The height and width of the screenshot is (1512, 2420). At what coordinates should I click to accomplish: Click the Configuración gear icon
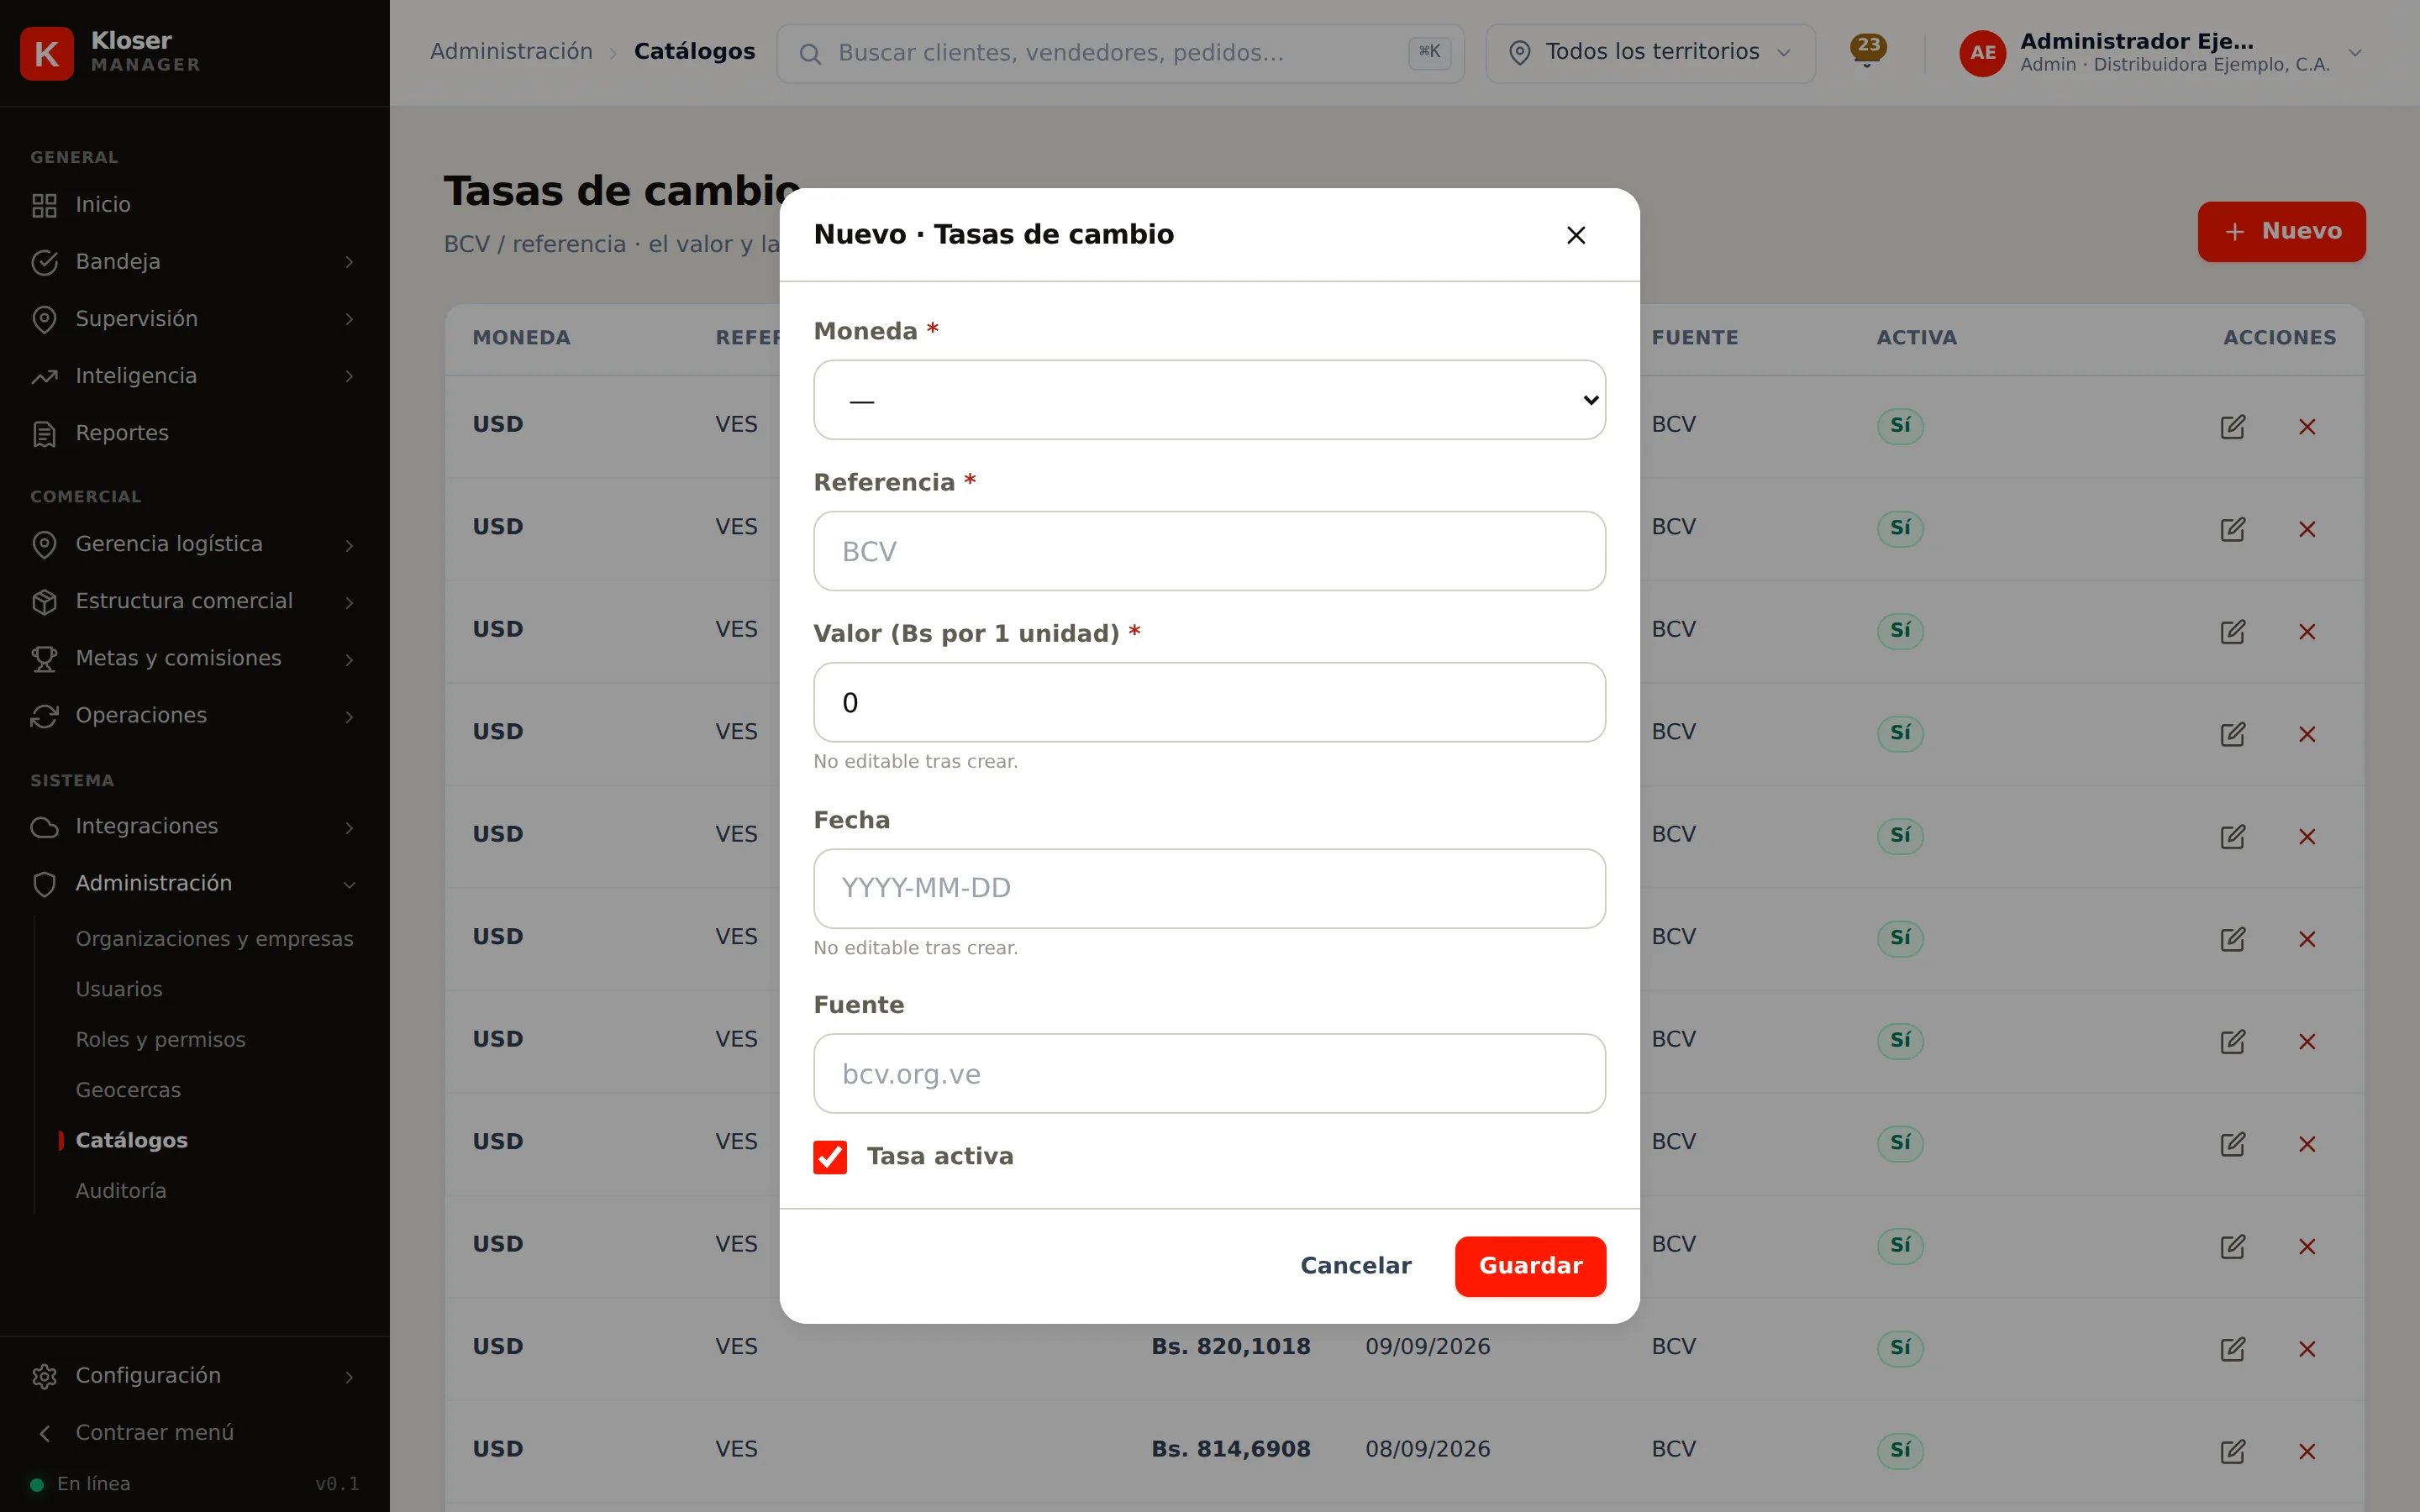[x=44, y=1377]
